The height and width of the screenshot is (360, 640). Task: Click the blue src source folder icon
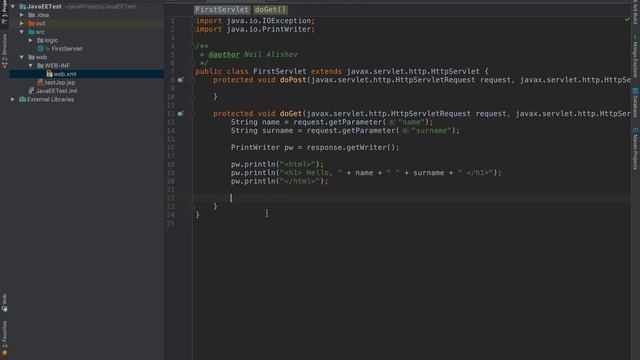coord(31,32)
